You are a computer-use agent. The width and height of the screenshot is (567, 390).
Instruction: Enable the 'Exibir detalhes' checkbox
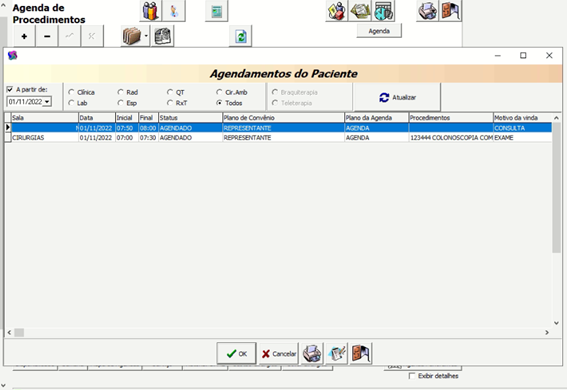(x=412, y=376)
